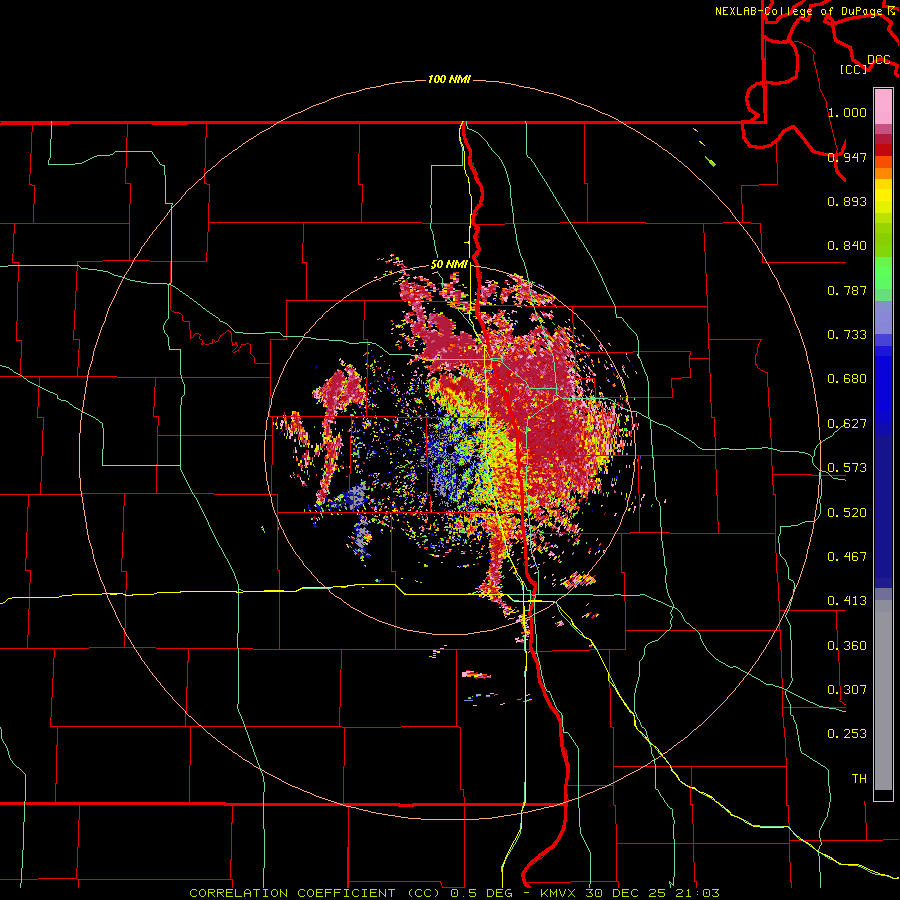Click the [CC] legend label
The image size is (900, 900).
(x=854, y=69)
